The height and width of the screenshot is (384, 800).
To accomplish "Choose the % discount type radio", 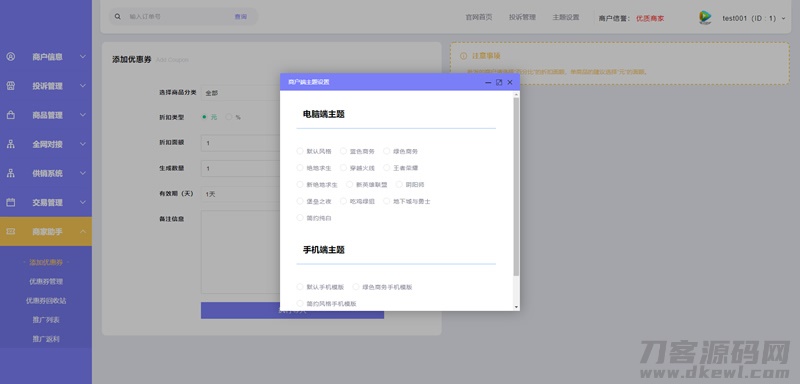I will (x=229, y=117).
